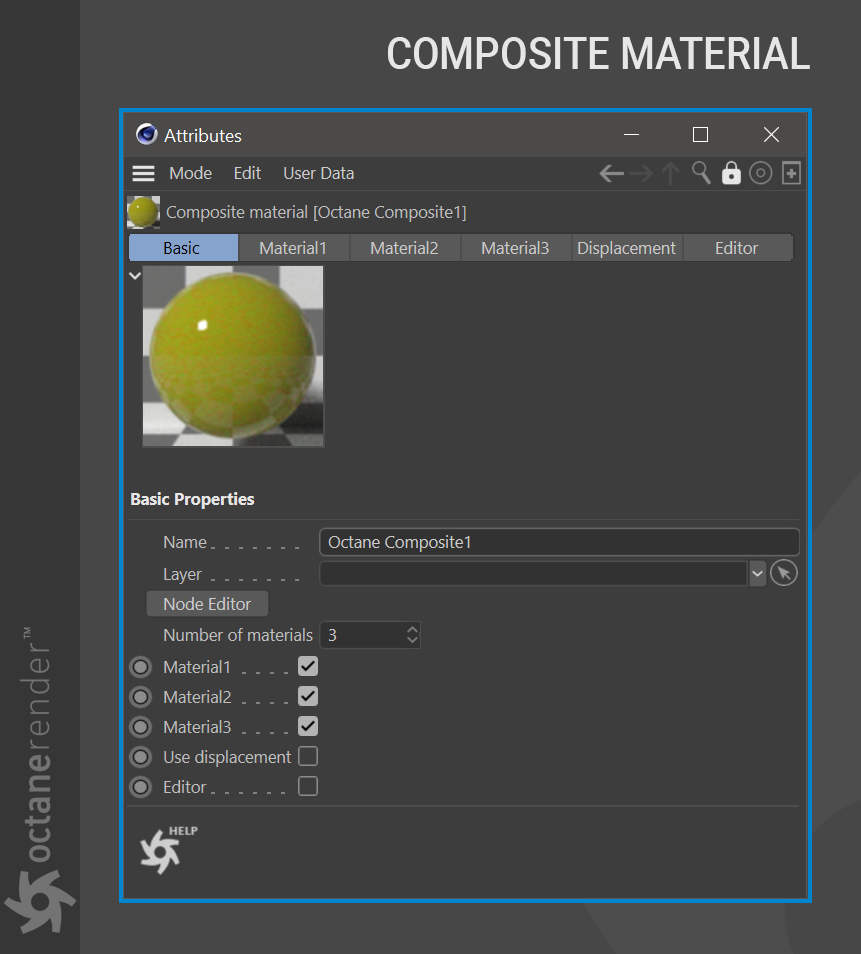
Task: Switch to the Material2 tab
Action: tap(405, 248)
